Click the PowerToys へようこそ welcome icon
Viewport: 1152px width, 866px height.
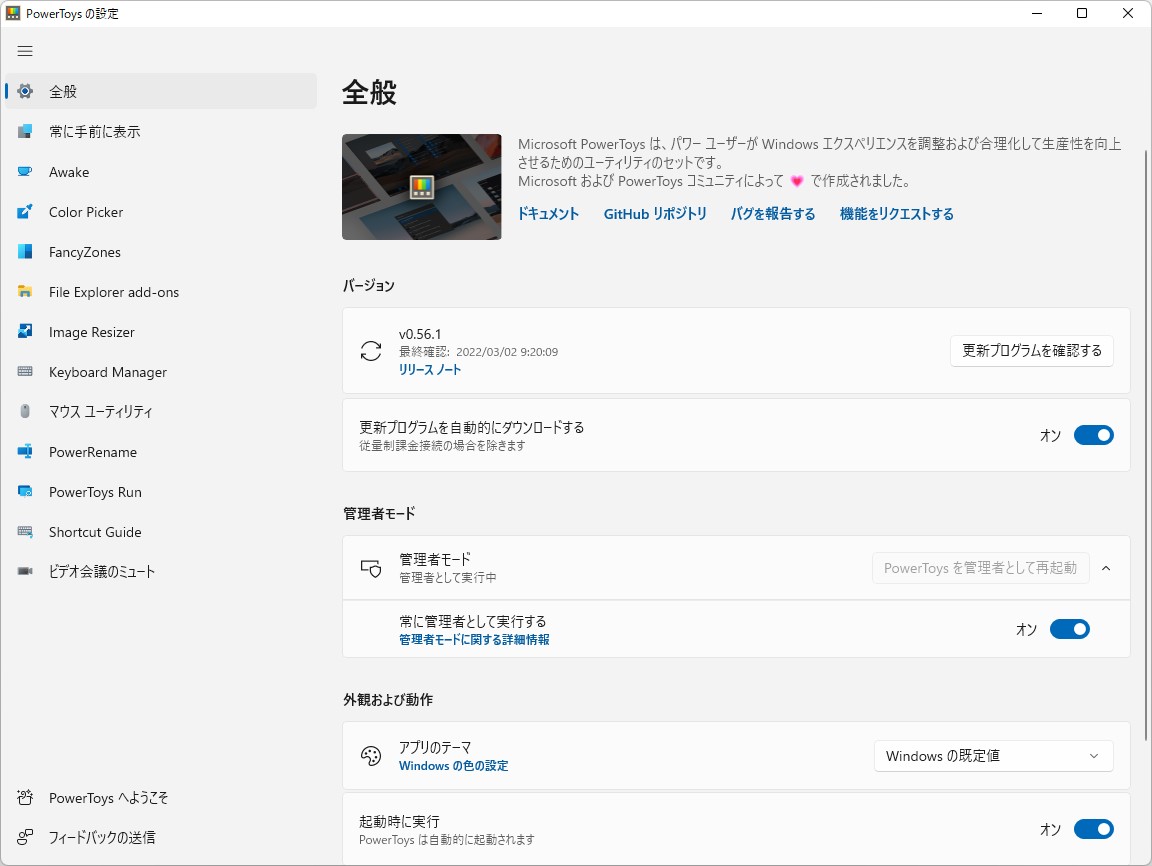(x=25, y=797)
